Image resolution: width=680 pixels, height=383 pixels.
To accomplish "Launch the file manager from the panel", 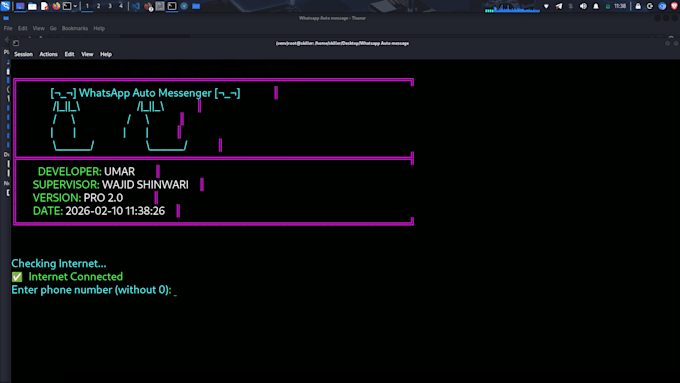I will (32, 6).
